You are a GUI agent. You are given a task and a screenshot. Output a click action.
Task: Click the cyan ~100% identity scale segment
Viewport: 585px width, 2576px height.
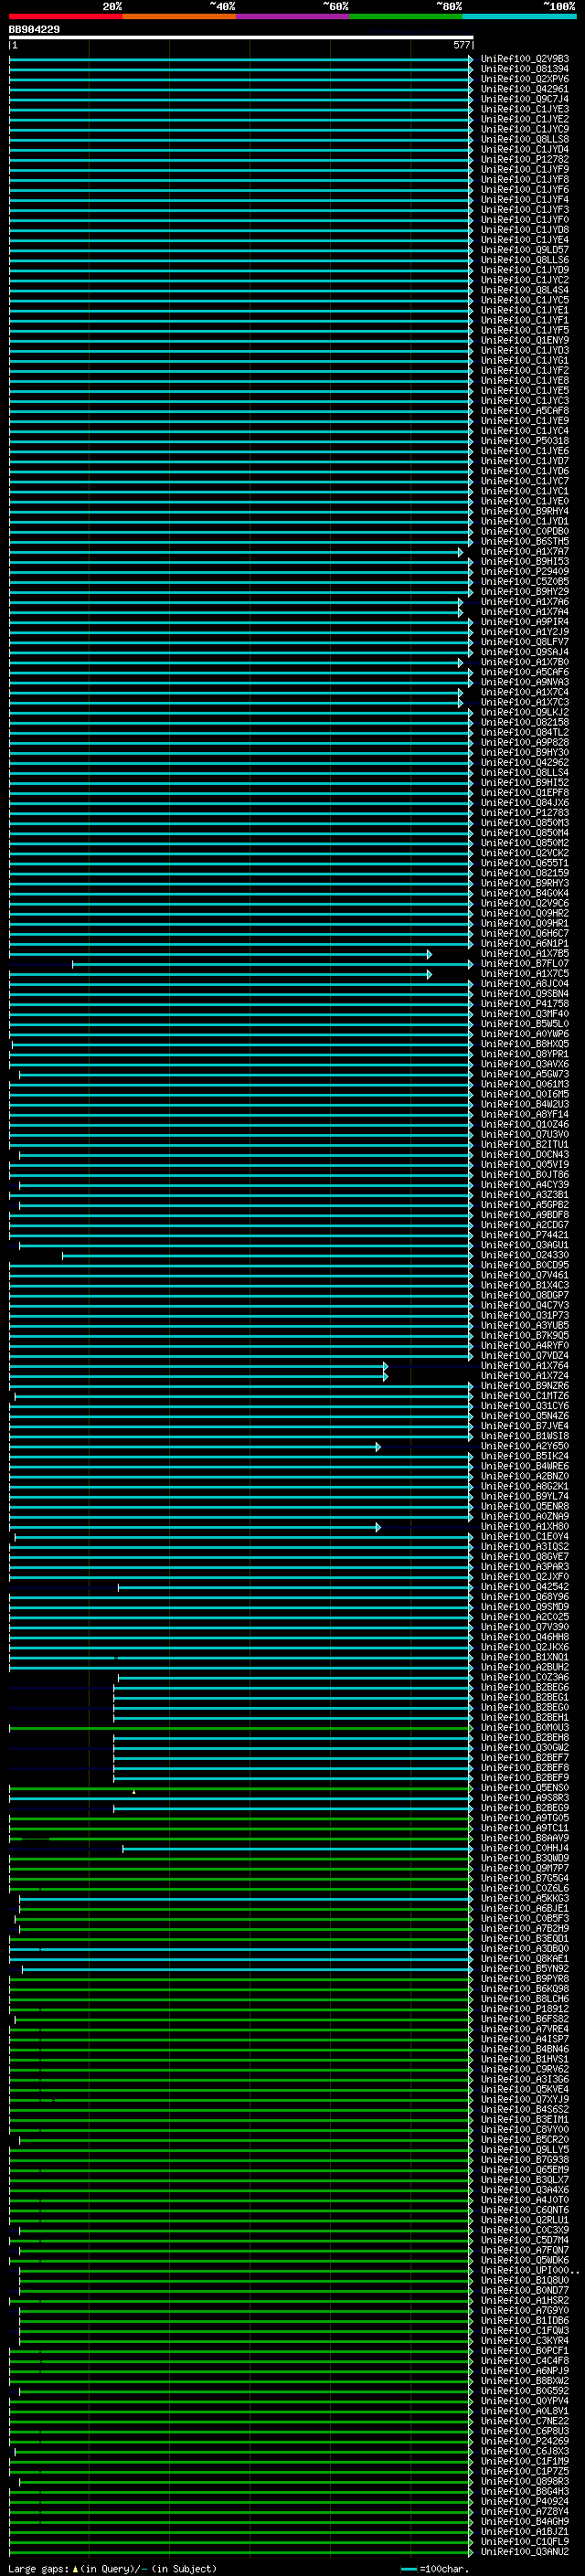coord(519,16)
